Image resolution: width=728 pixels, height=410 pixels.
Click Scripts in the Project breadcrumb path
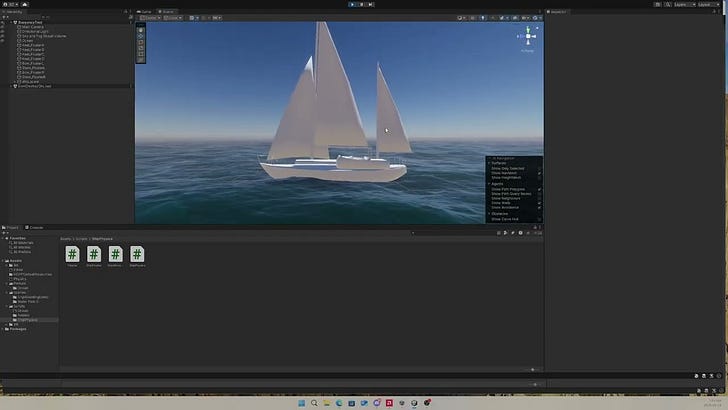tap(81, 239)
